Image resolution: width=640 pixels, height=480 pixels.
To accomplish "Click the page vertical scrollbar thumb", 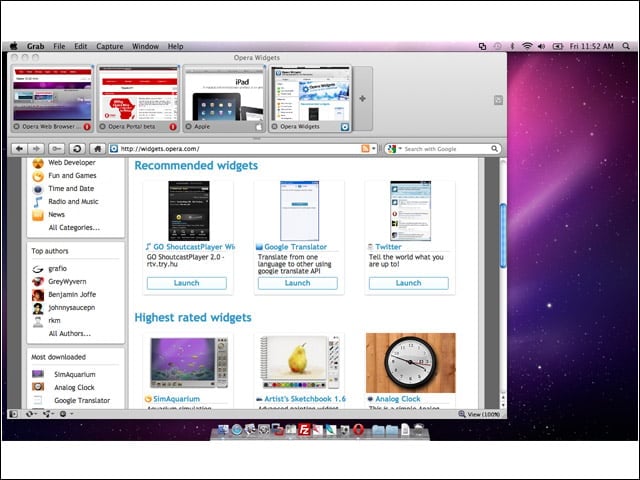I will point(503,236).
